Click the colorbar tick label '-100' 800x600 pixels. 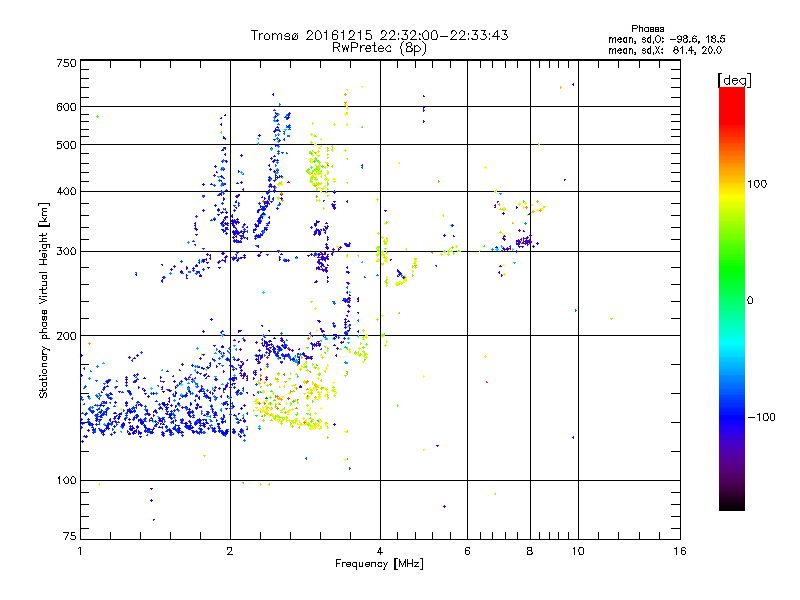[761, 417]
